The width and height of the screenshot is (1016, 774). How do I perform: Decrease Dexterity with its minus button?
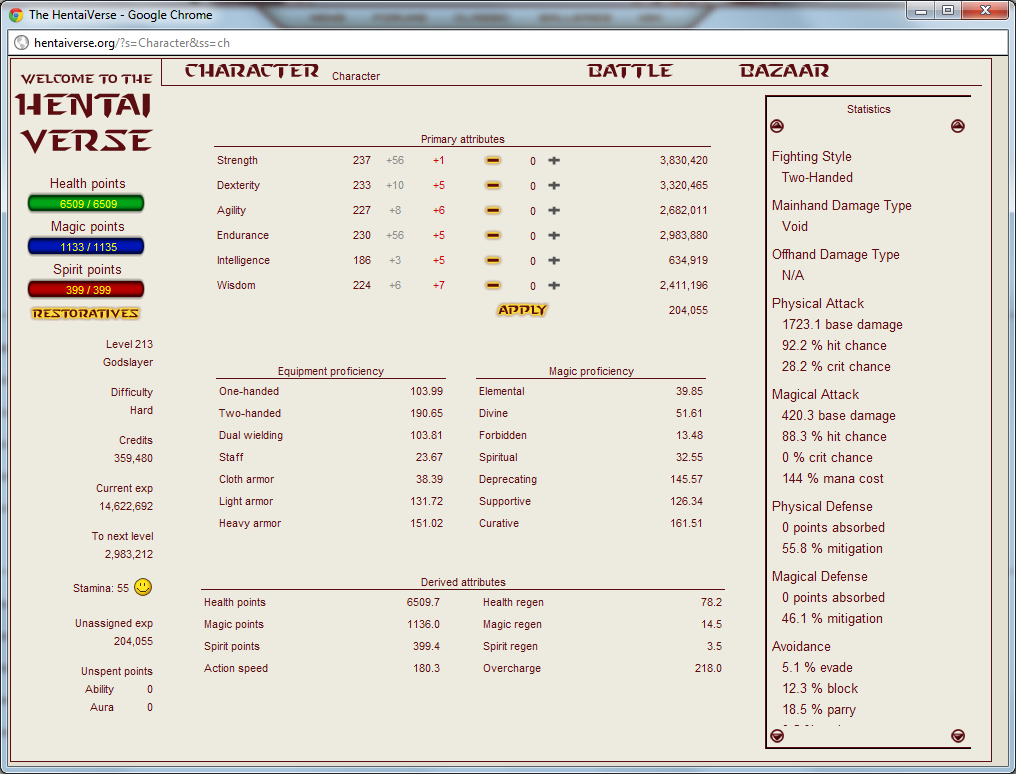tap(493, 185)
